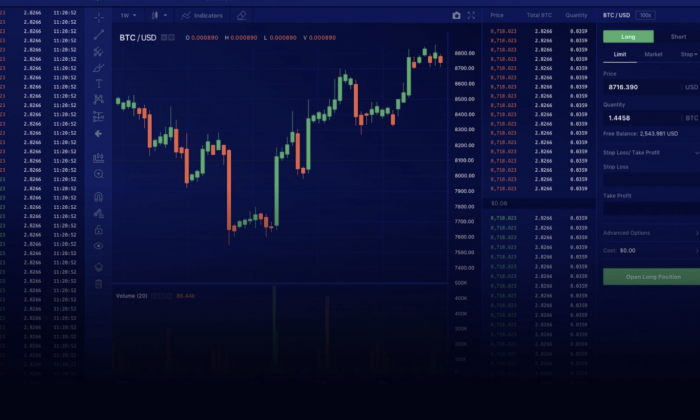Click the empty Take Profit input field
Screen dimensions: 700x420
point(651,208)
